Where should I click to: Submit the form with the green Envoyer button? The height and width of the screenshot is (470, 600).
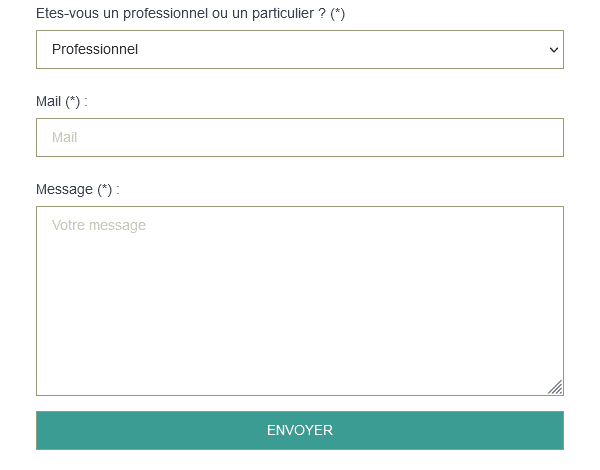pos(299,430)
